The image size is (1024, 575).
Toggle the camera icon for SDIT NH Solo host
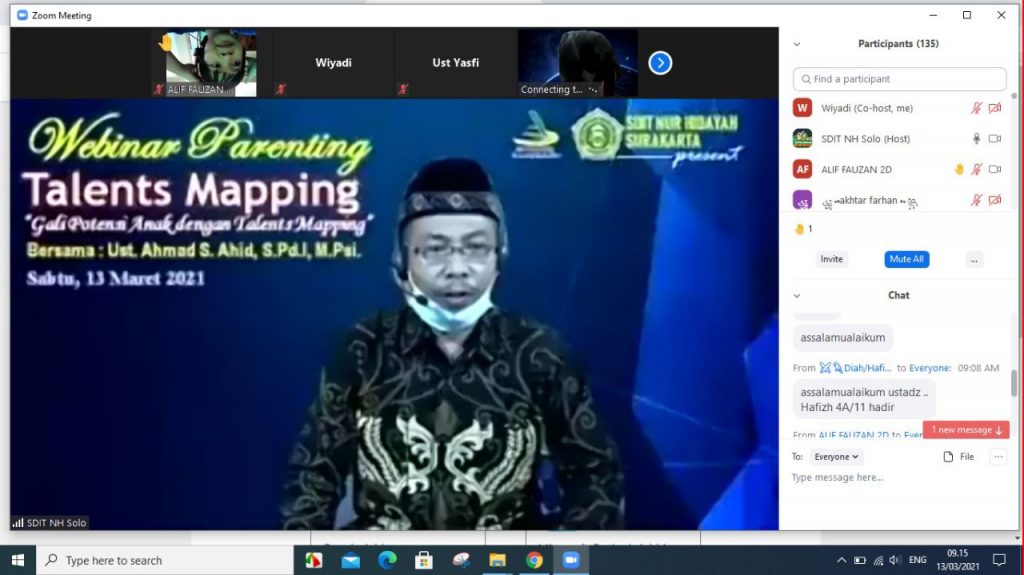[x=995, y=139]
